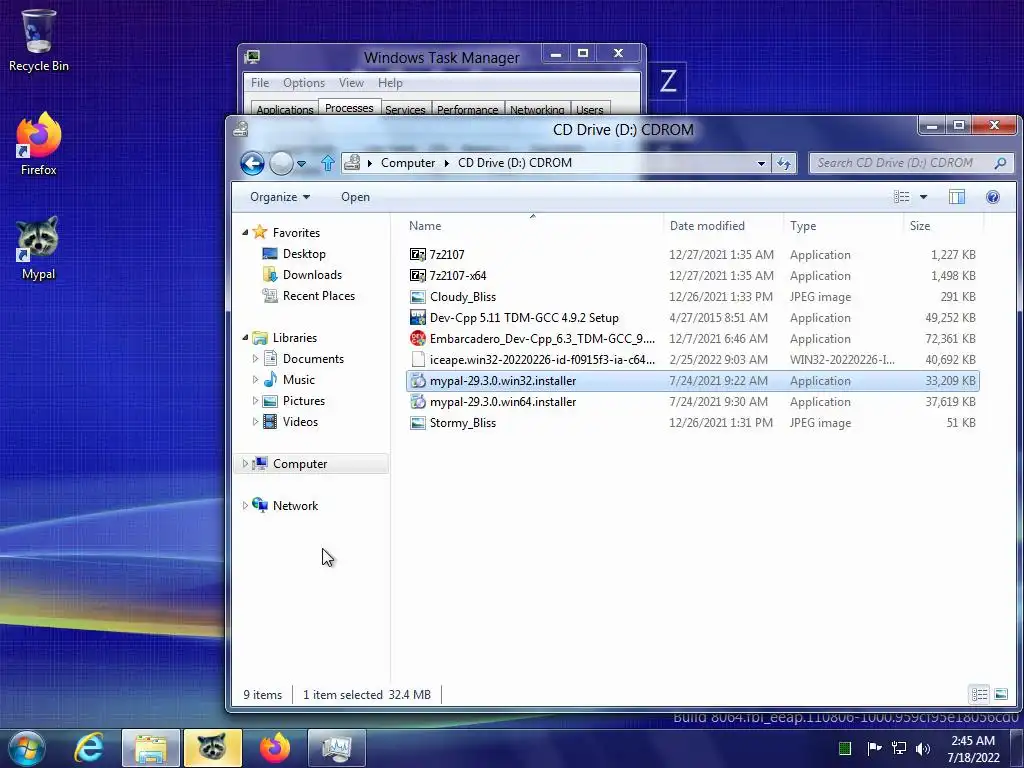Open the Organize menu
The image size is (1024, 768).
(280, 197)
